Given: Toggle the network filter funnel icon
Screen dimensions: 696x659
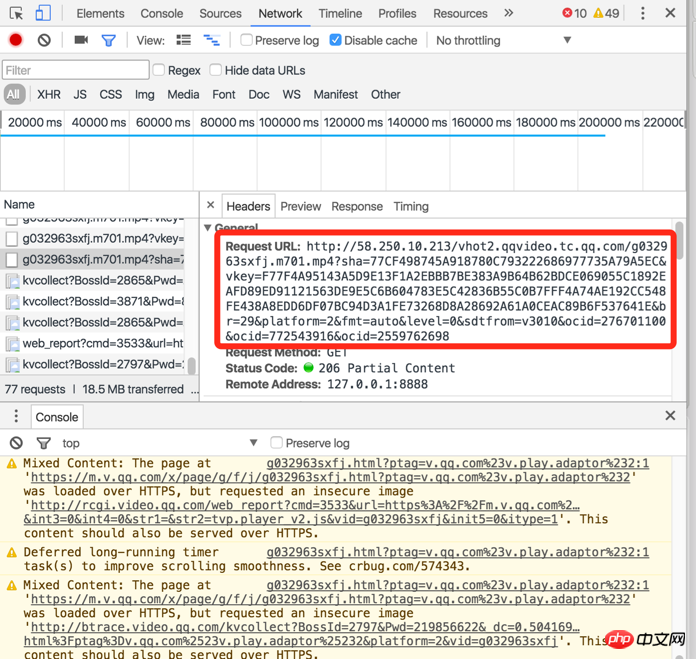Looking at the screenshot, I should tap(108, 41).
